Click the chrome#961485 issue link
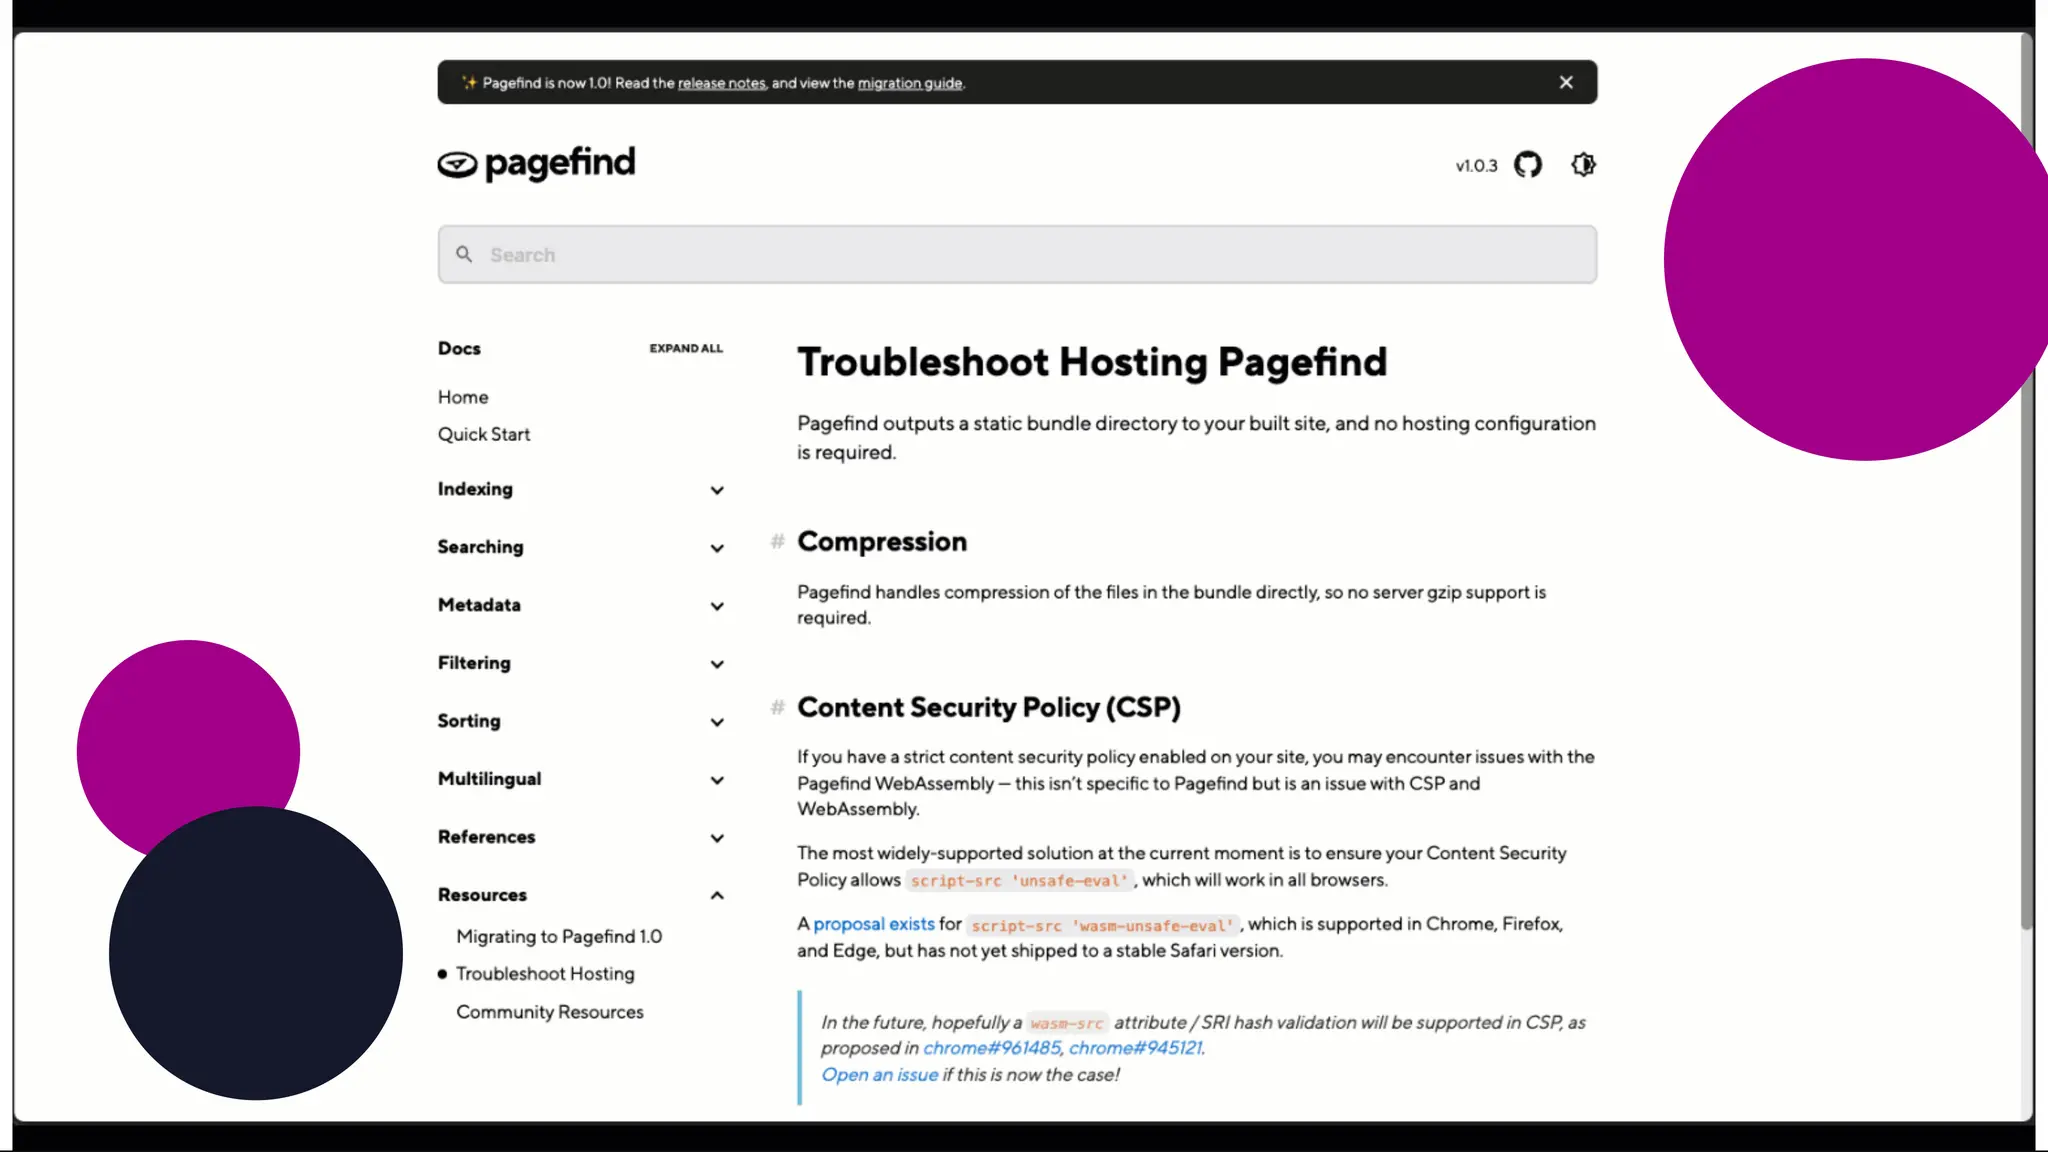 point(991,1048)
